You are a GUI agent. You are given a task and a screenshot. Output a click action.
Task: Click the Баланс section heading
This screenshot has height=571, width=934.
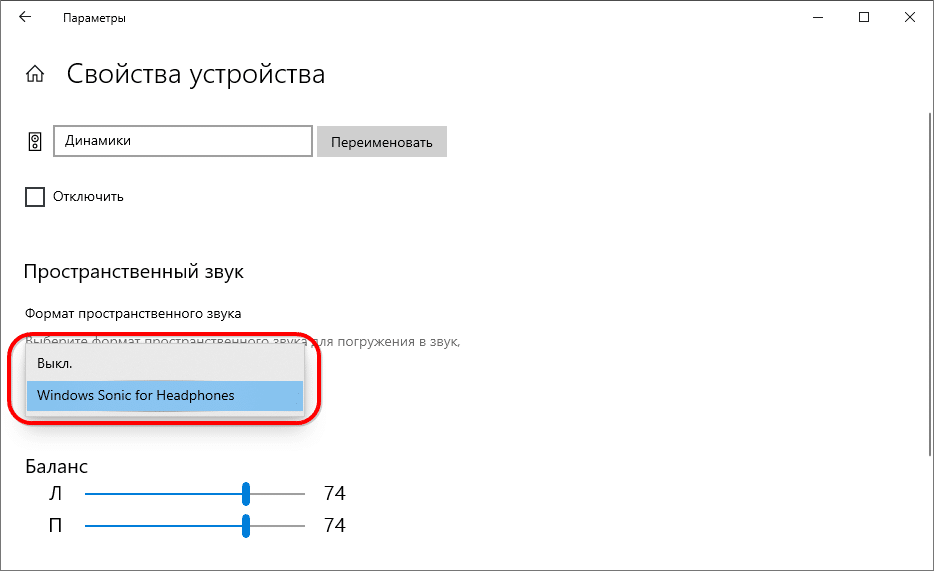click(x=56, y=466)
